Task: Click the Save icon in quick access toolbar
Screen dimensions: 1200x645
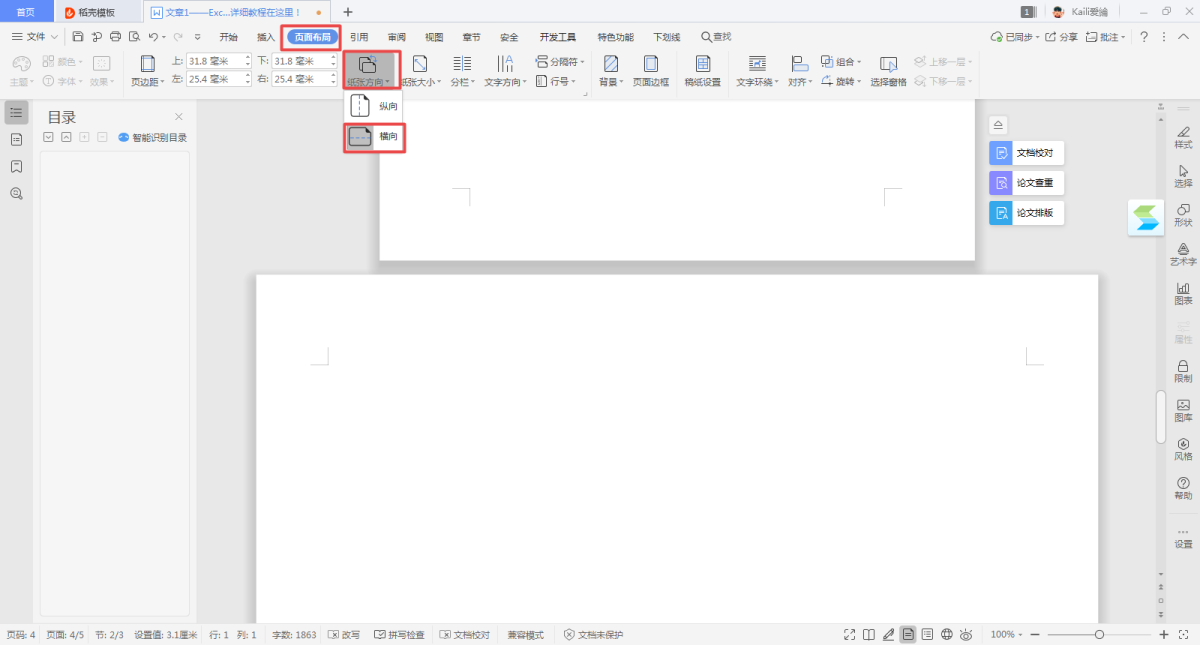Action: coord(78,37)
